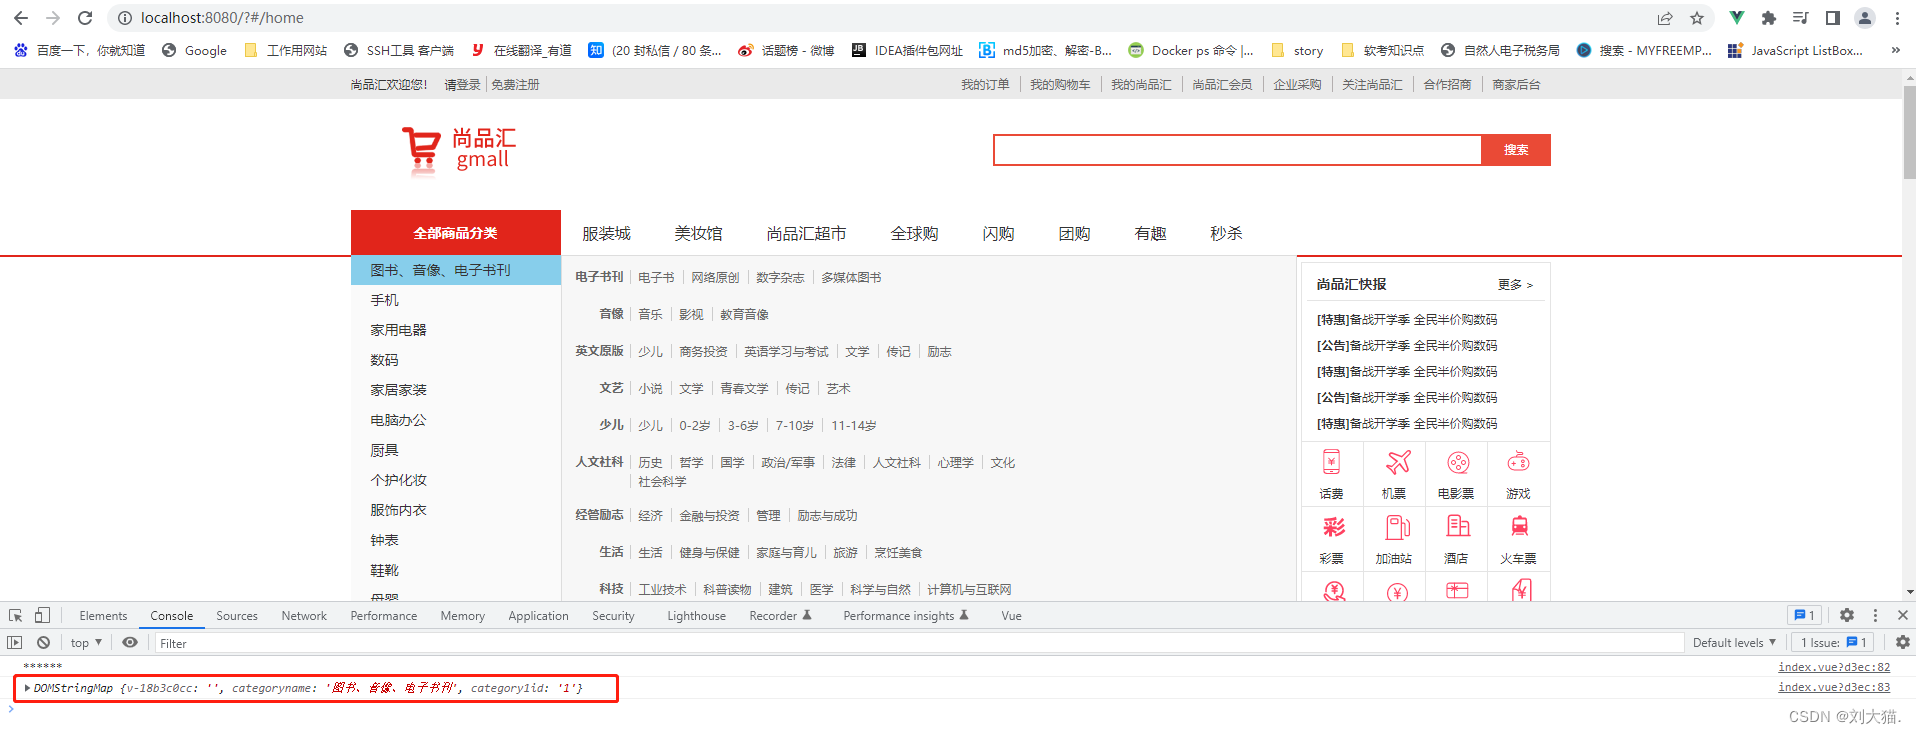Expand the DOMStringMap console object
1916x734 pixels.
point(27,688)
